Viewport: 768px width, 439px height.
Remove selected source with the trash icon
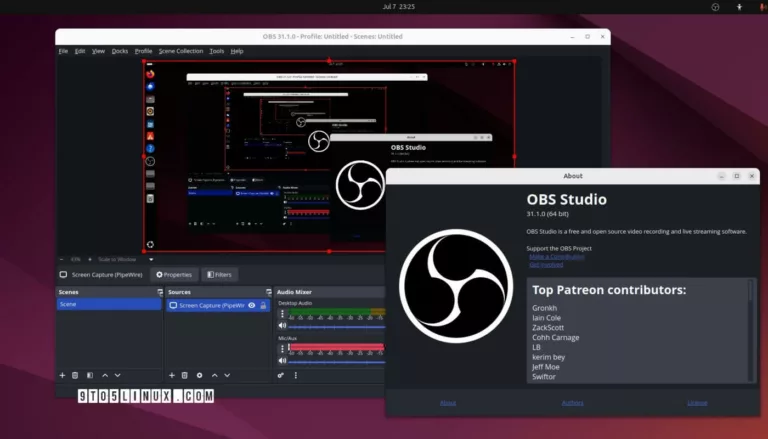click(x=185, y=375)
